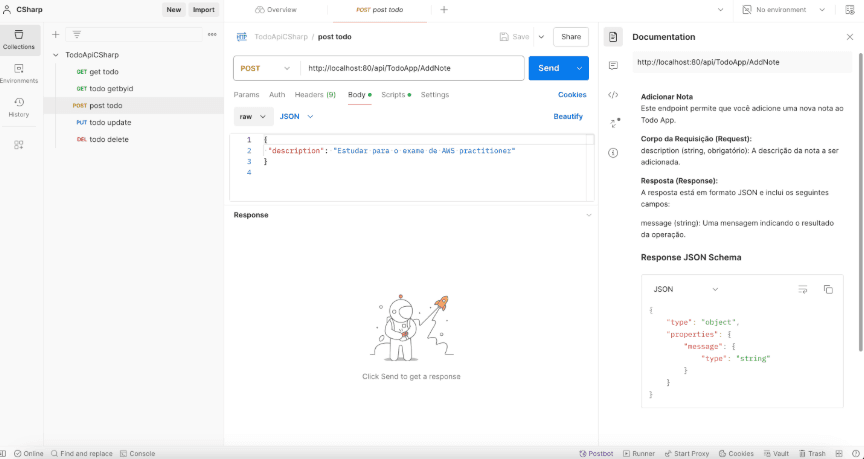
Task: Click the Documentation panel scrollbar
Action: pos(861,202)
